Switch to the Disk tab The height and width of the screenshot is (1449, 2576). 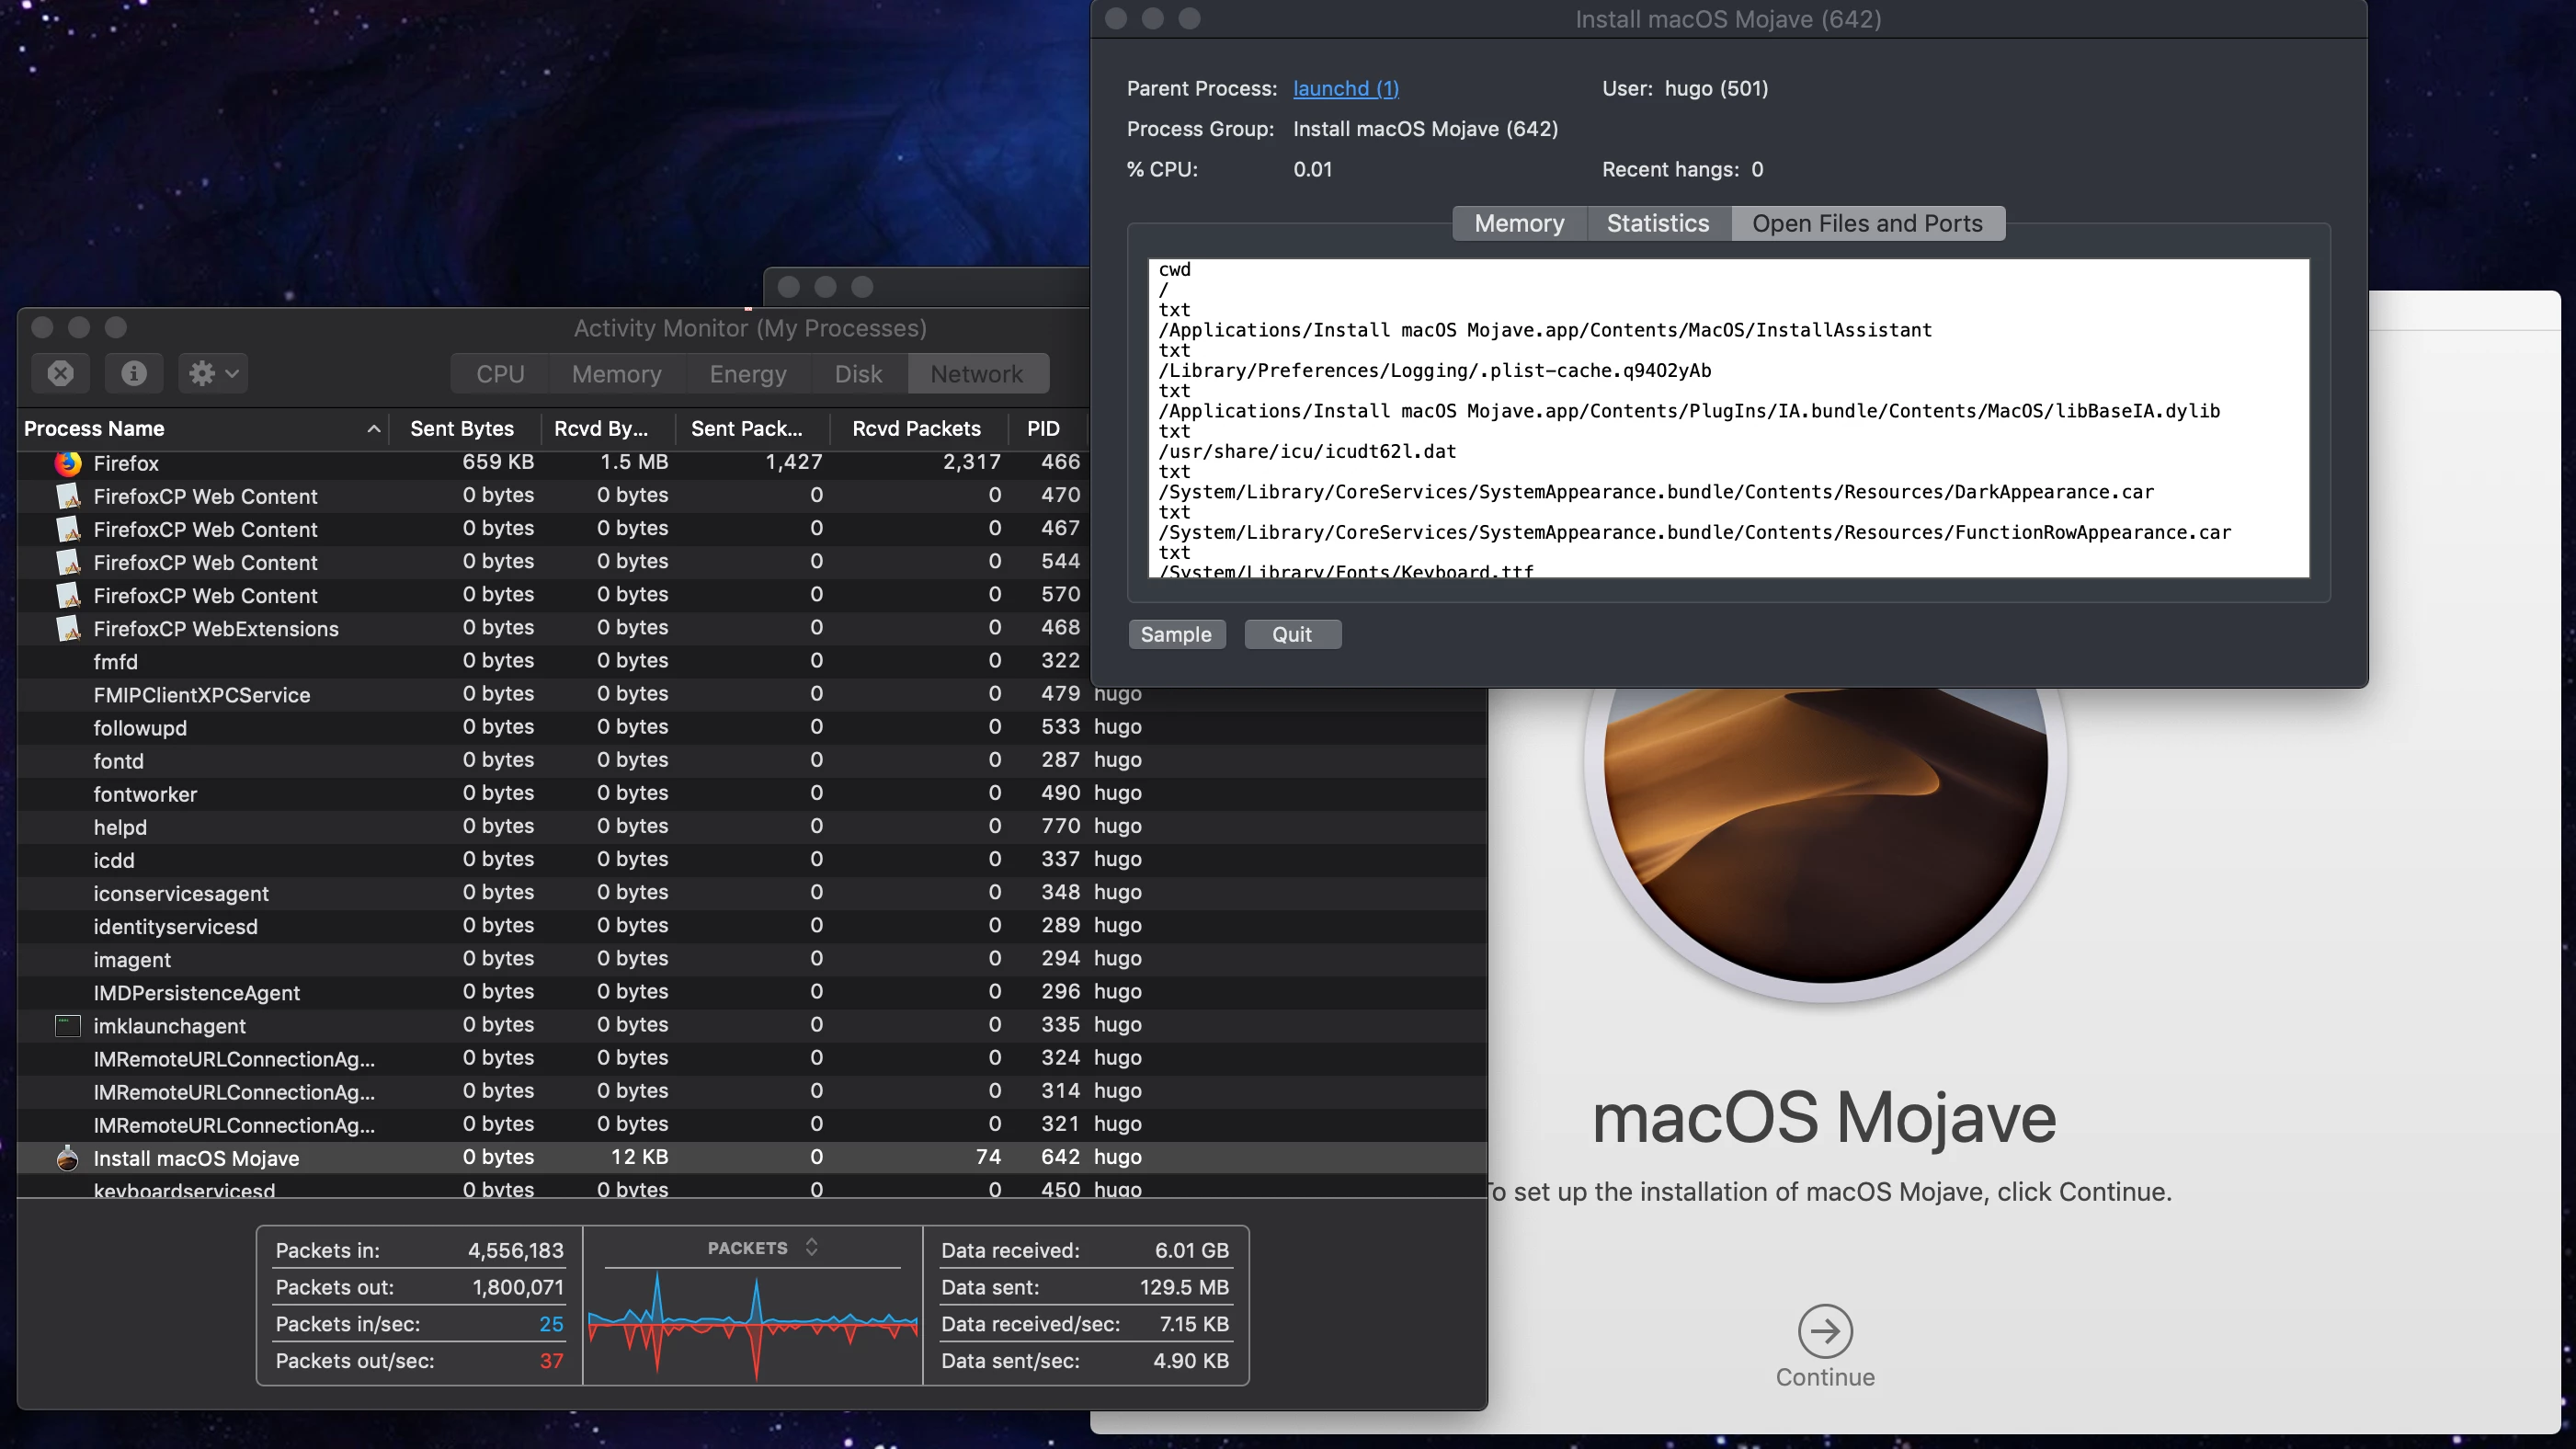coord(858,374)
